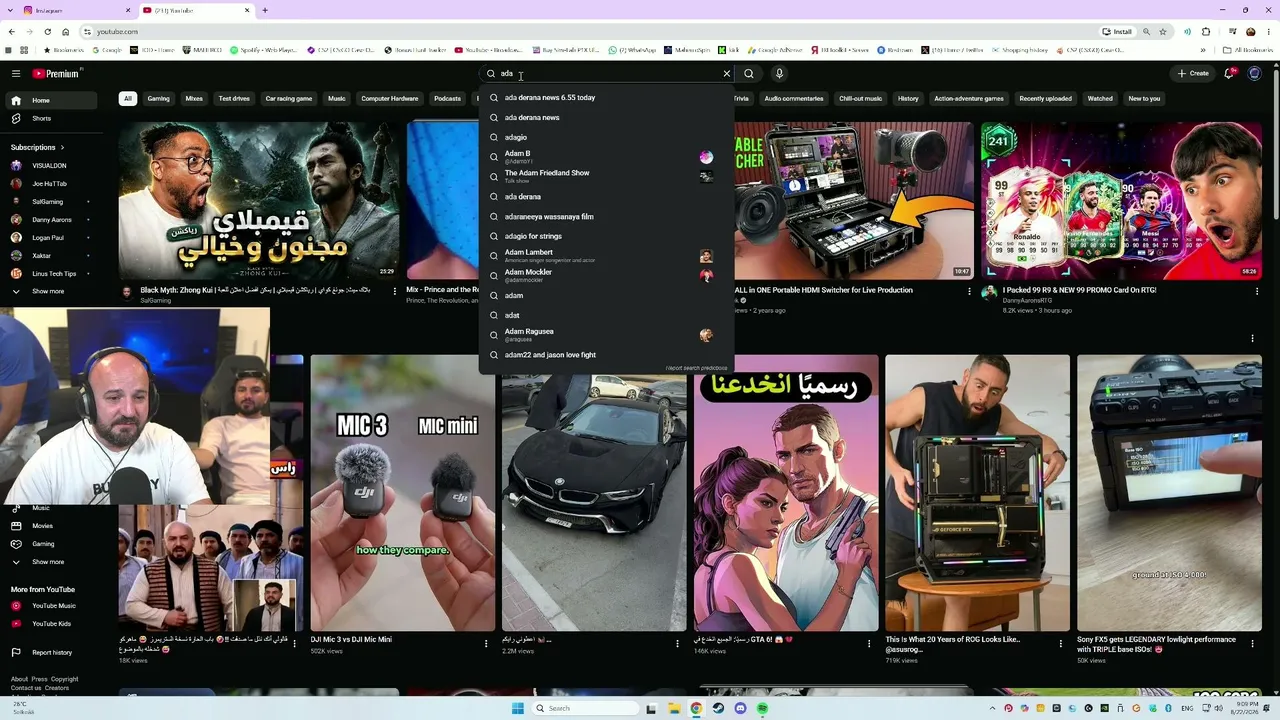This screenshot has height=720, width=1280.
Task: Choose the 'Adam Lambert' suggestion
Action: point(606,256)
